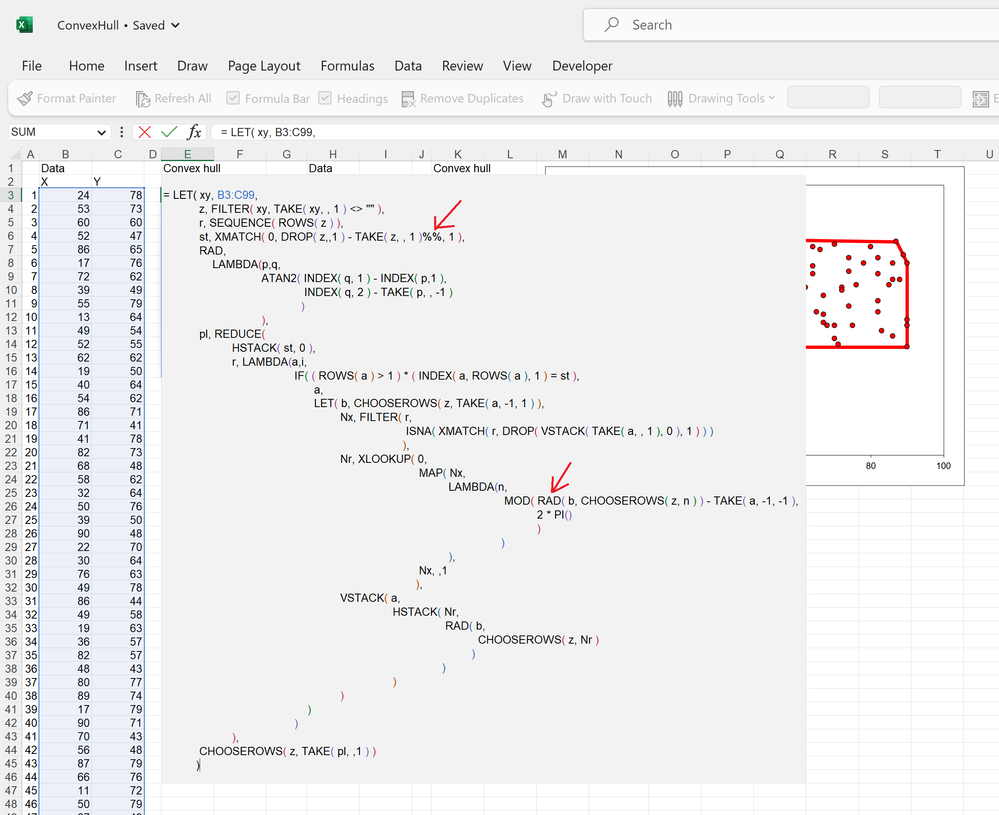Select column B header
Viewport: 999px width, 815px height.
tap(66, 154)
